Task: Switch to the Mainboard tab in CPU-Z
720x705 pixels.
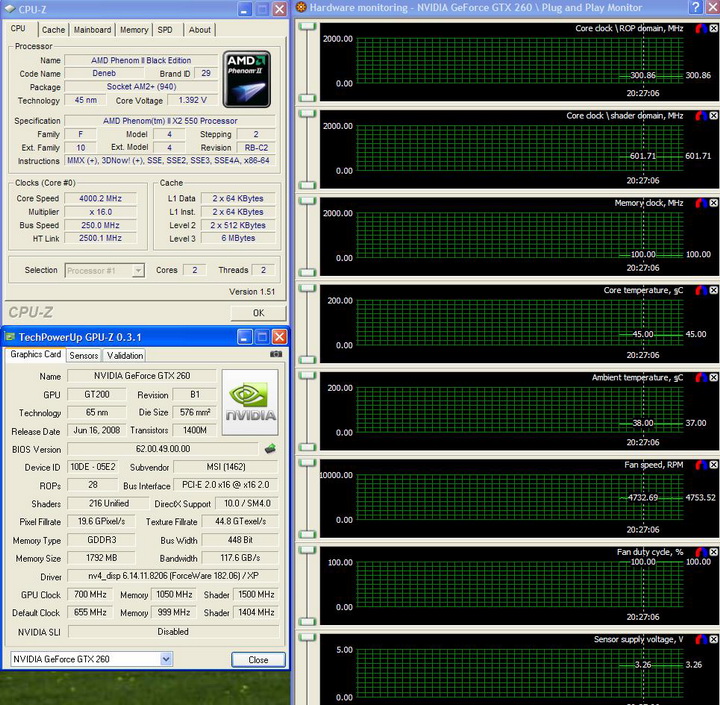Action: [92, 30]
